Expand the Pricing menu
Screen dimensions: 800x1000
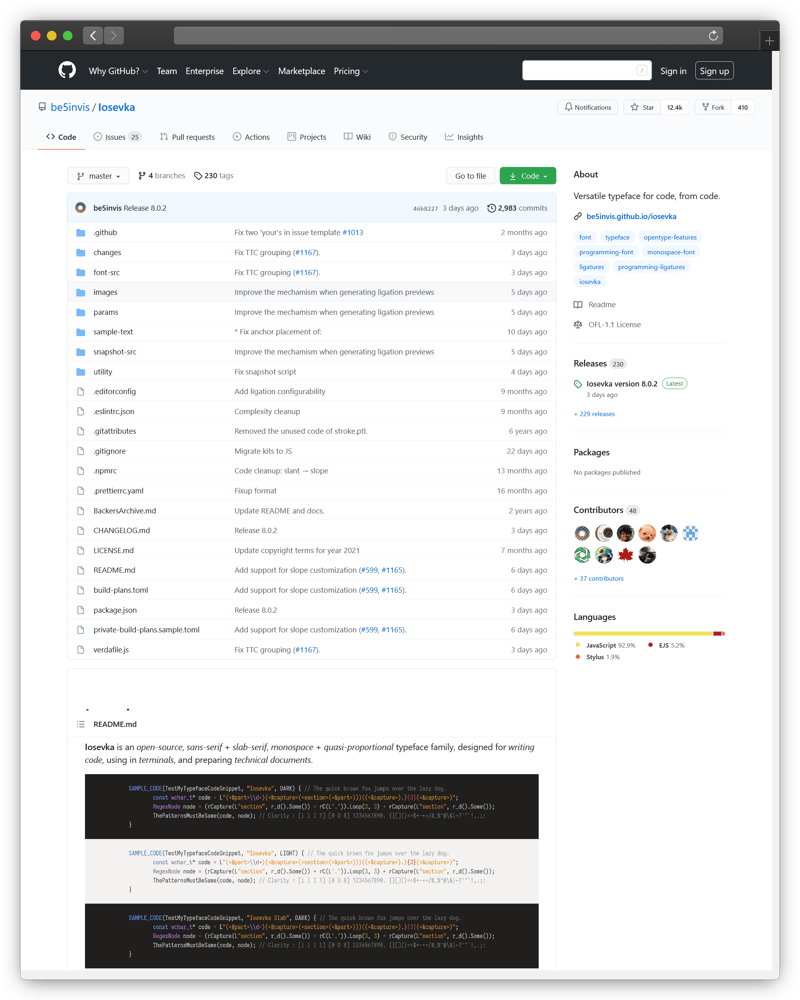[x=351, y=71]
